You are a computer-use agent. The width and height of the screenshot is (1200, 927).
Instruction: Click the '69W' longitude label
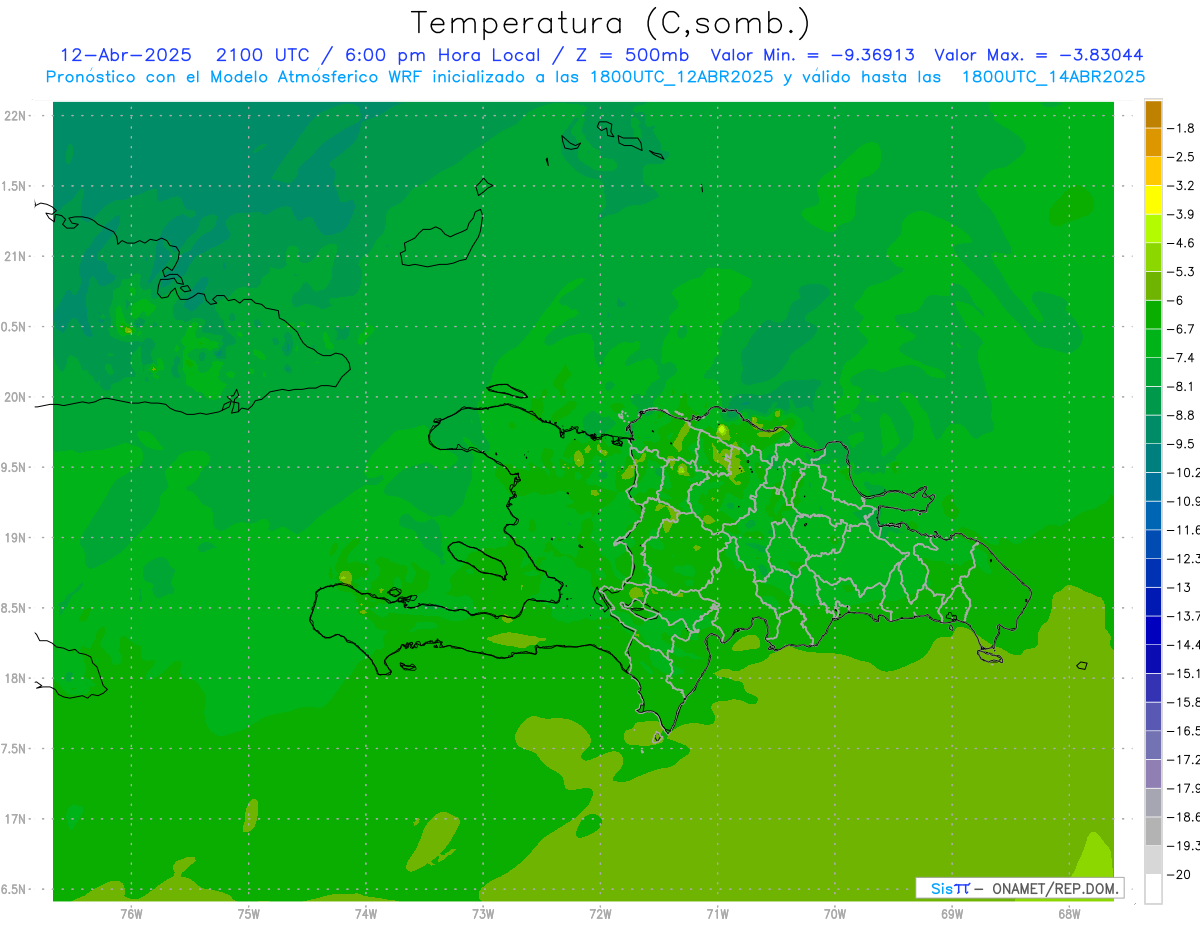(x=952, y=913)
